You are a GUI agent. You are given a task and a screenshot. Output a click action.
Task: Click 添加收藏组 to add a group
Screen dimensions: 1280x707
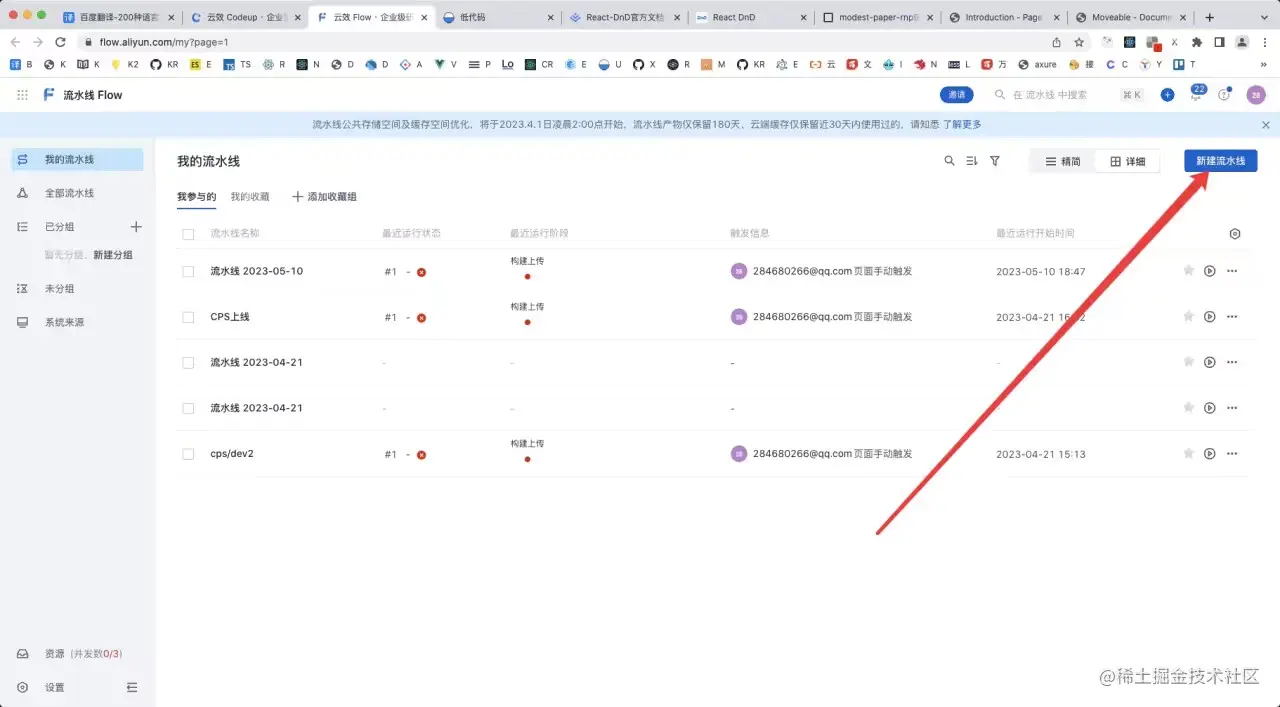(x=324, y=197)
